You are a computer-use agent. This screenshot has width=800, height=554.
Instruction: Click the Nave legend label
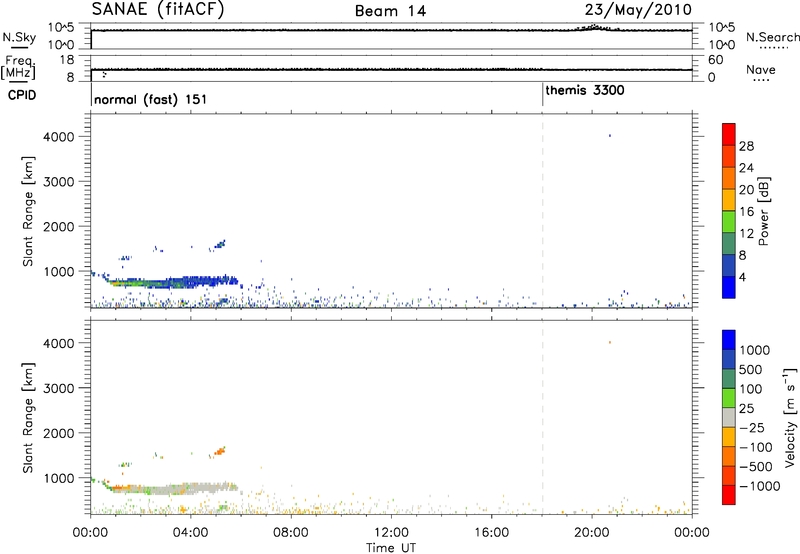tap(761, 69)
